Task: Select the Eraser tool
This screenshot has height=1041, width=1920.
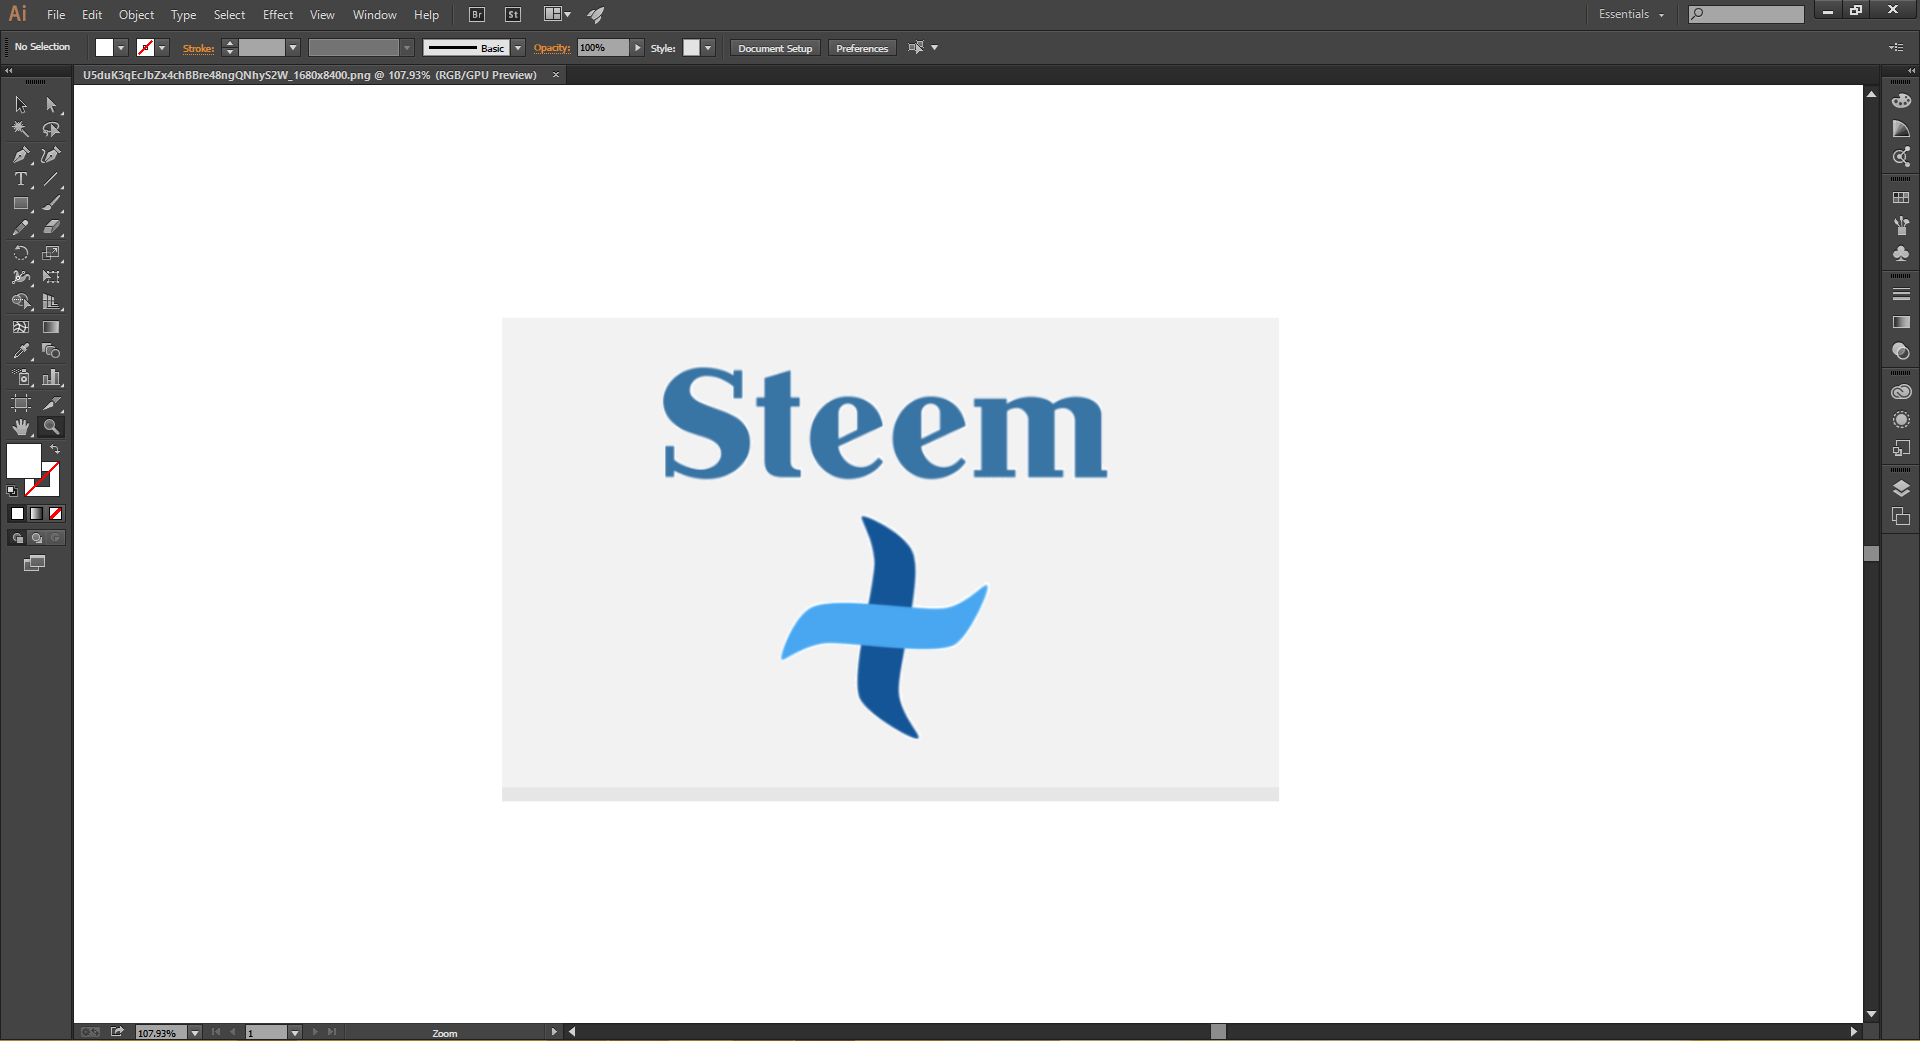Action: click(51, 228)
